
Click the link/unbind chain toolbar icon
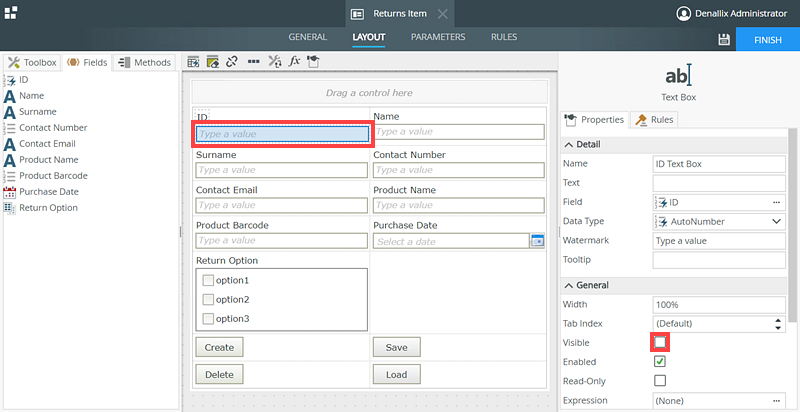click(x=232, y=61)
